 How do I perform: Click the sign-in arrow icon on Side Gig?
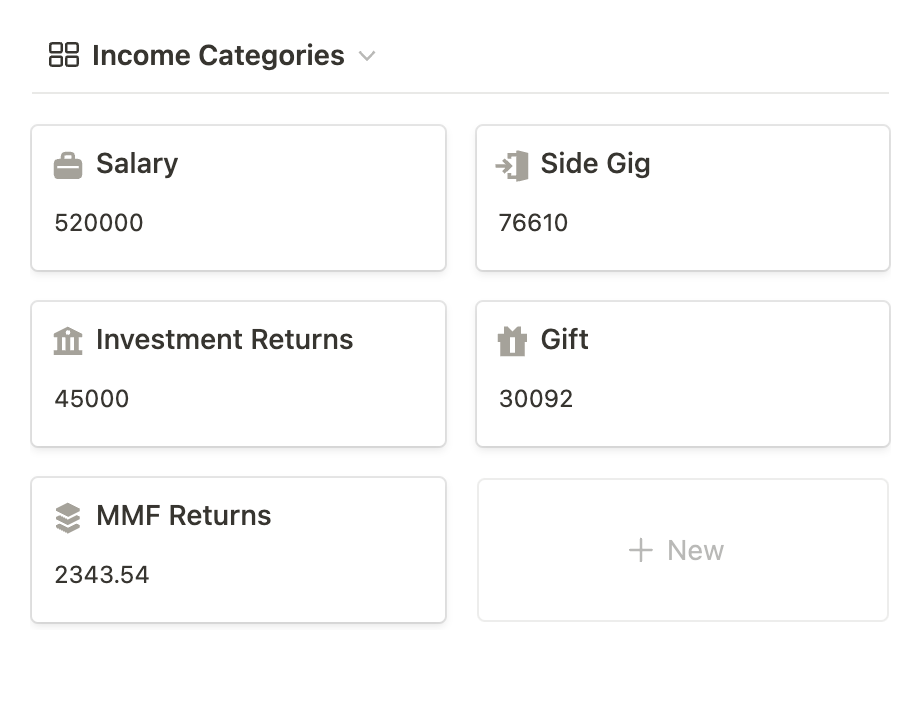(x=512, y=165)
